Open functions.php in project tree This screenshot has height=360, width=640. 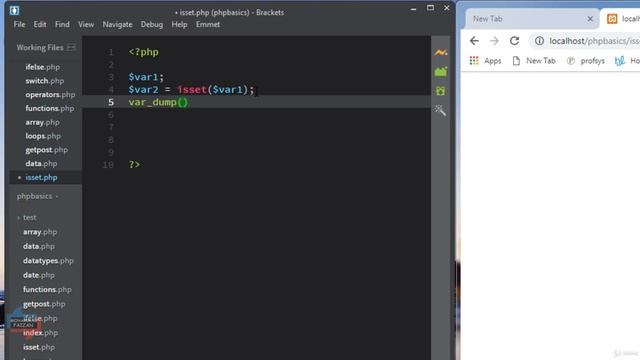47,289
